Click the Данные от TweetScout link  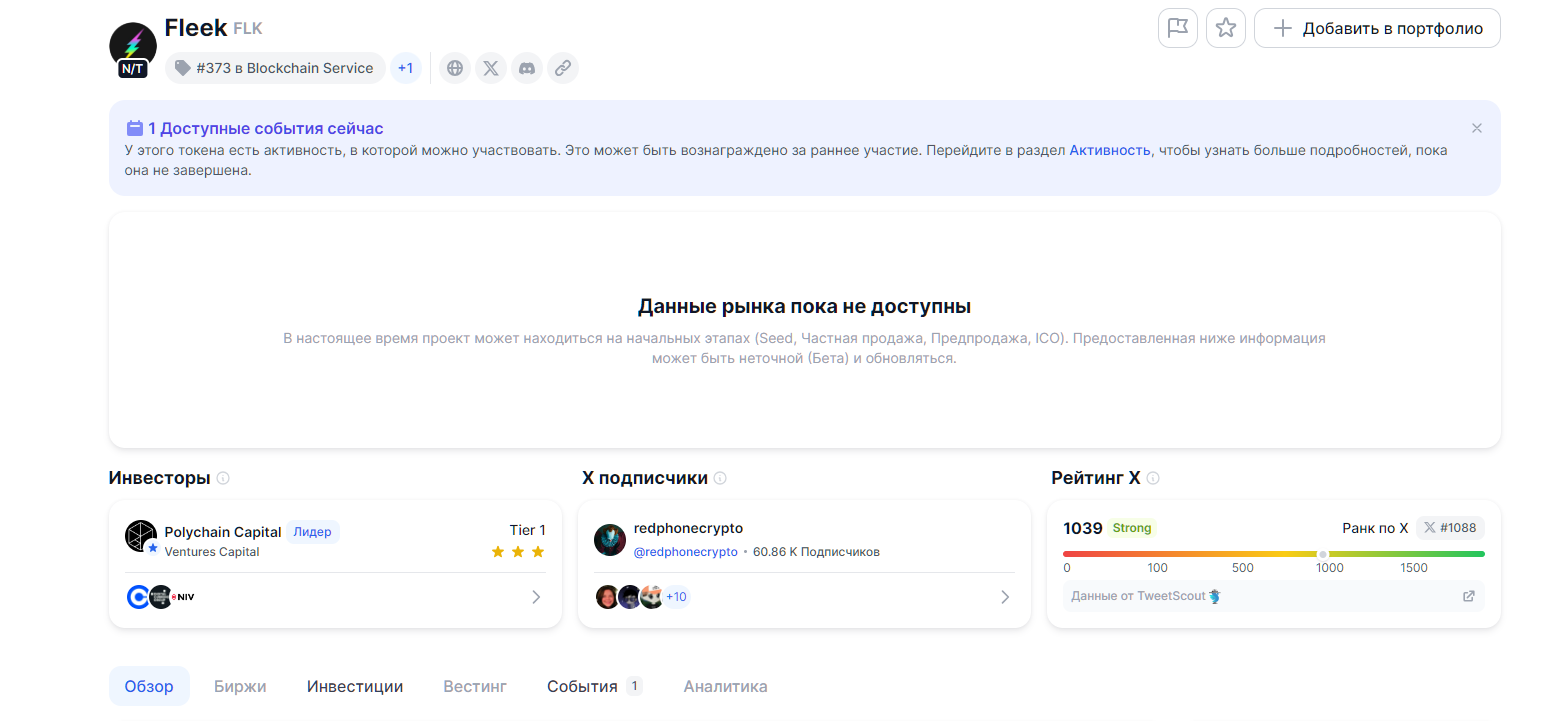[1146, 596]
